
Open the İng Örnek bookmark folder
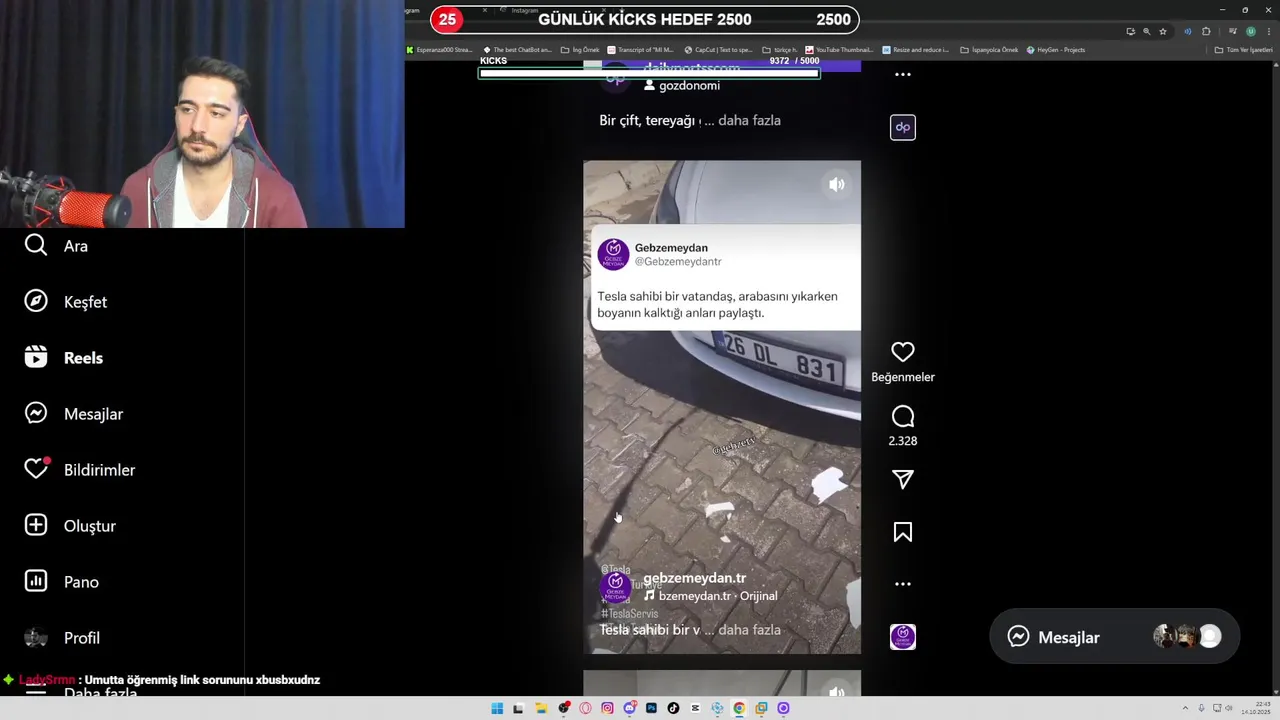(x=580, y=50)
